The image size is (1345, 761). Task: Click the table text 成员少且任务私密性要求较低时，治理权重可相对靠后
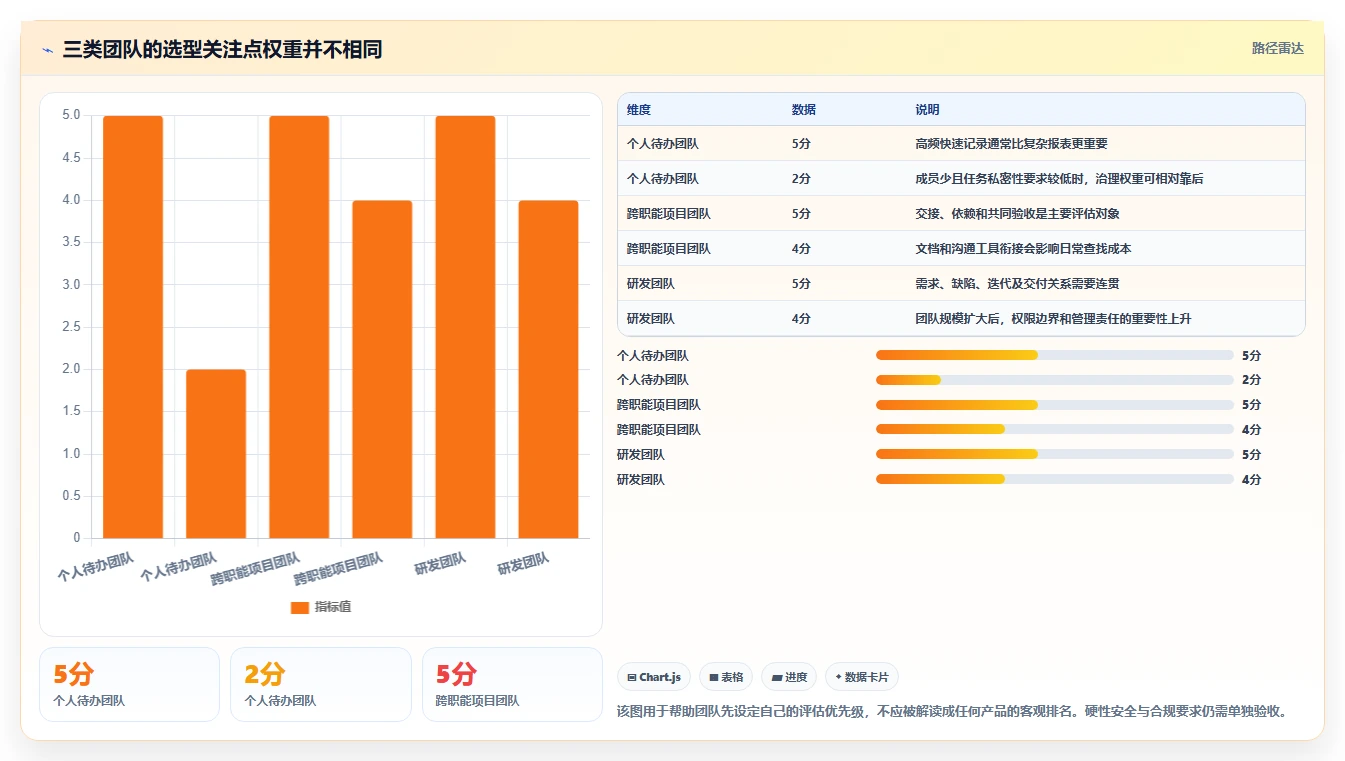[1059, 179]
